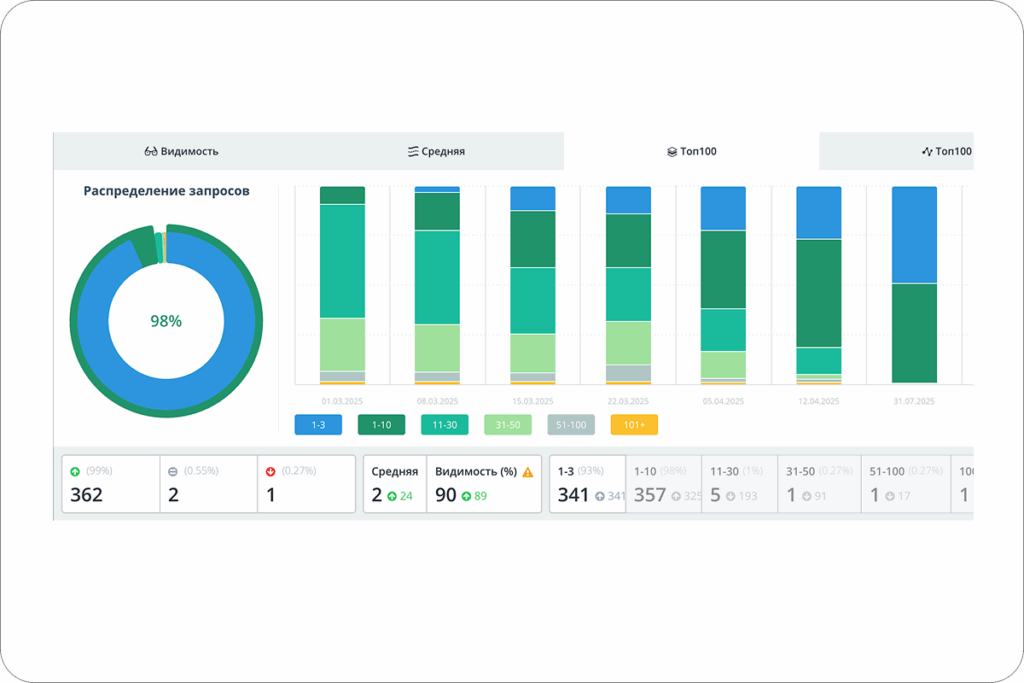Open the Видимость tab with glasses icon
The height and width of the screenshot is (683, 1024).
click(182, 151)
